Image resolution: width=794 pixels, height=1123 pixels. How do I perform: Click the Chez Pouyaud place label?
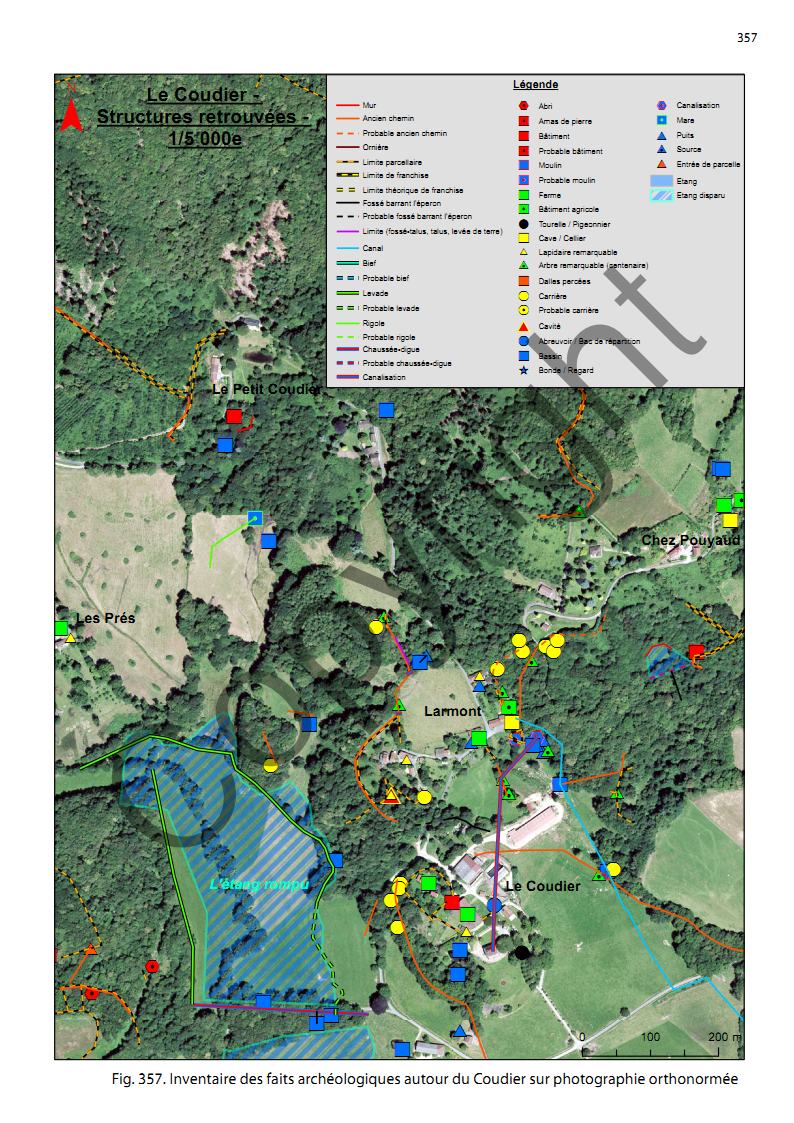click(690, 540)
